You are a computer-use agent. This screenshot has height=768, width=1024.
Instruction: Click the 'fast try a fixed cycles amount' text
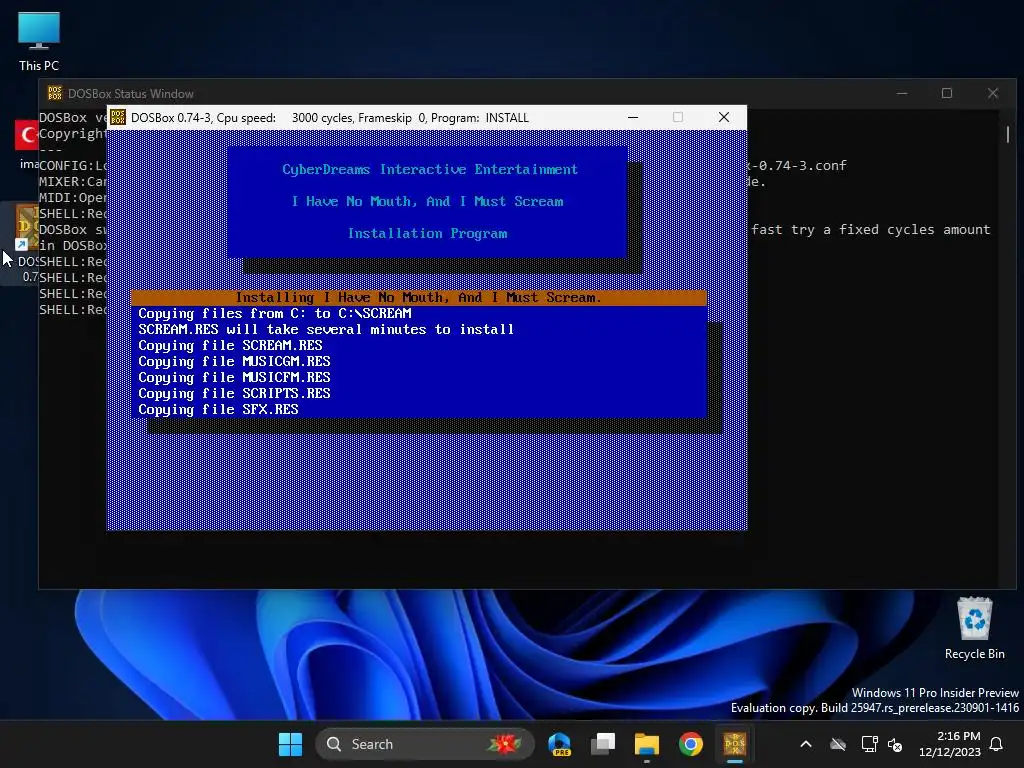click(x=871, y=230)
